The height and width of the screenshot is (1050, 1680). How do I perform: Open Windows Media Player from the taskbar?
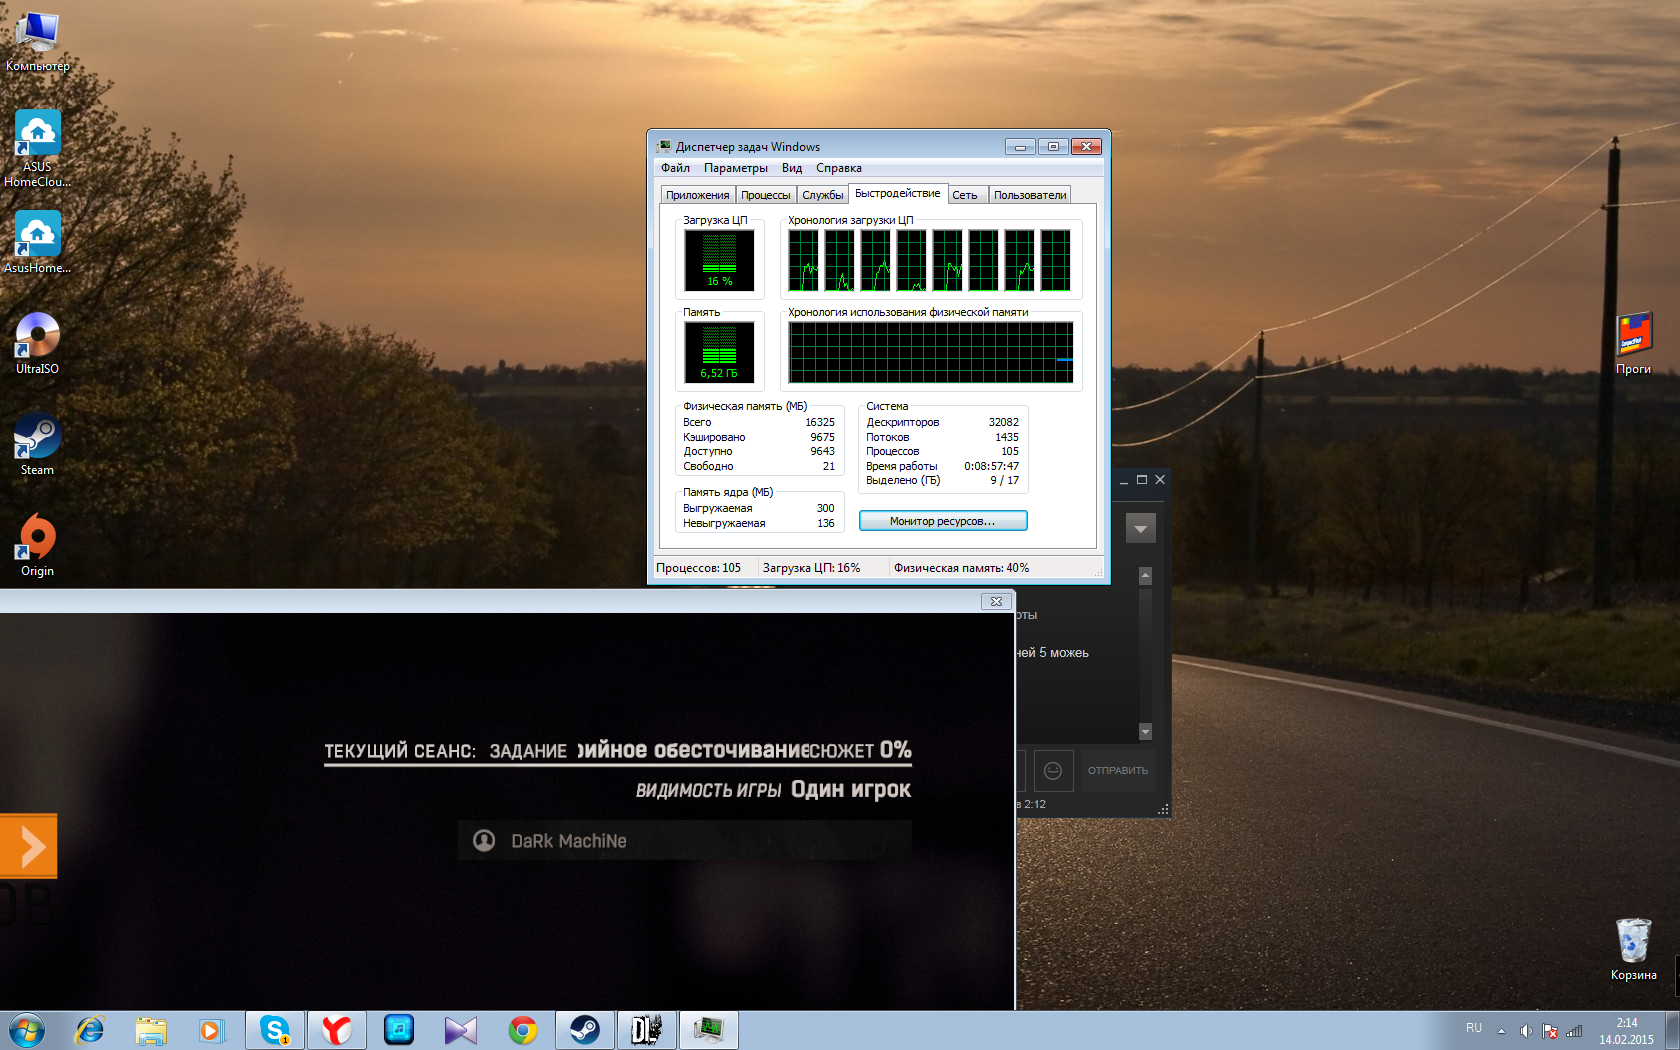click(x=211, y=1030)
